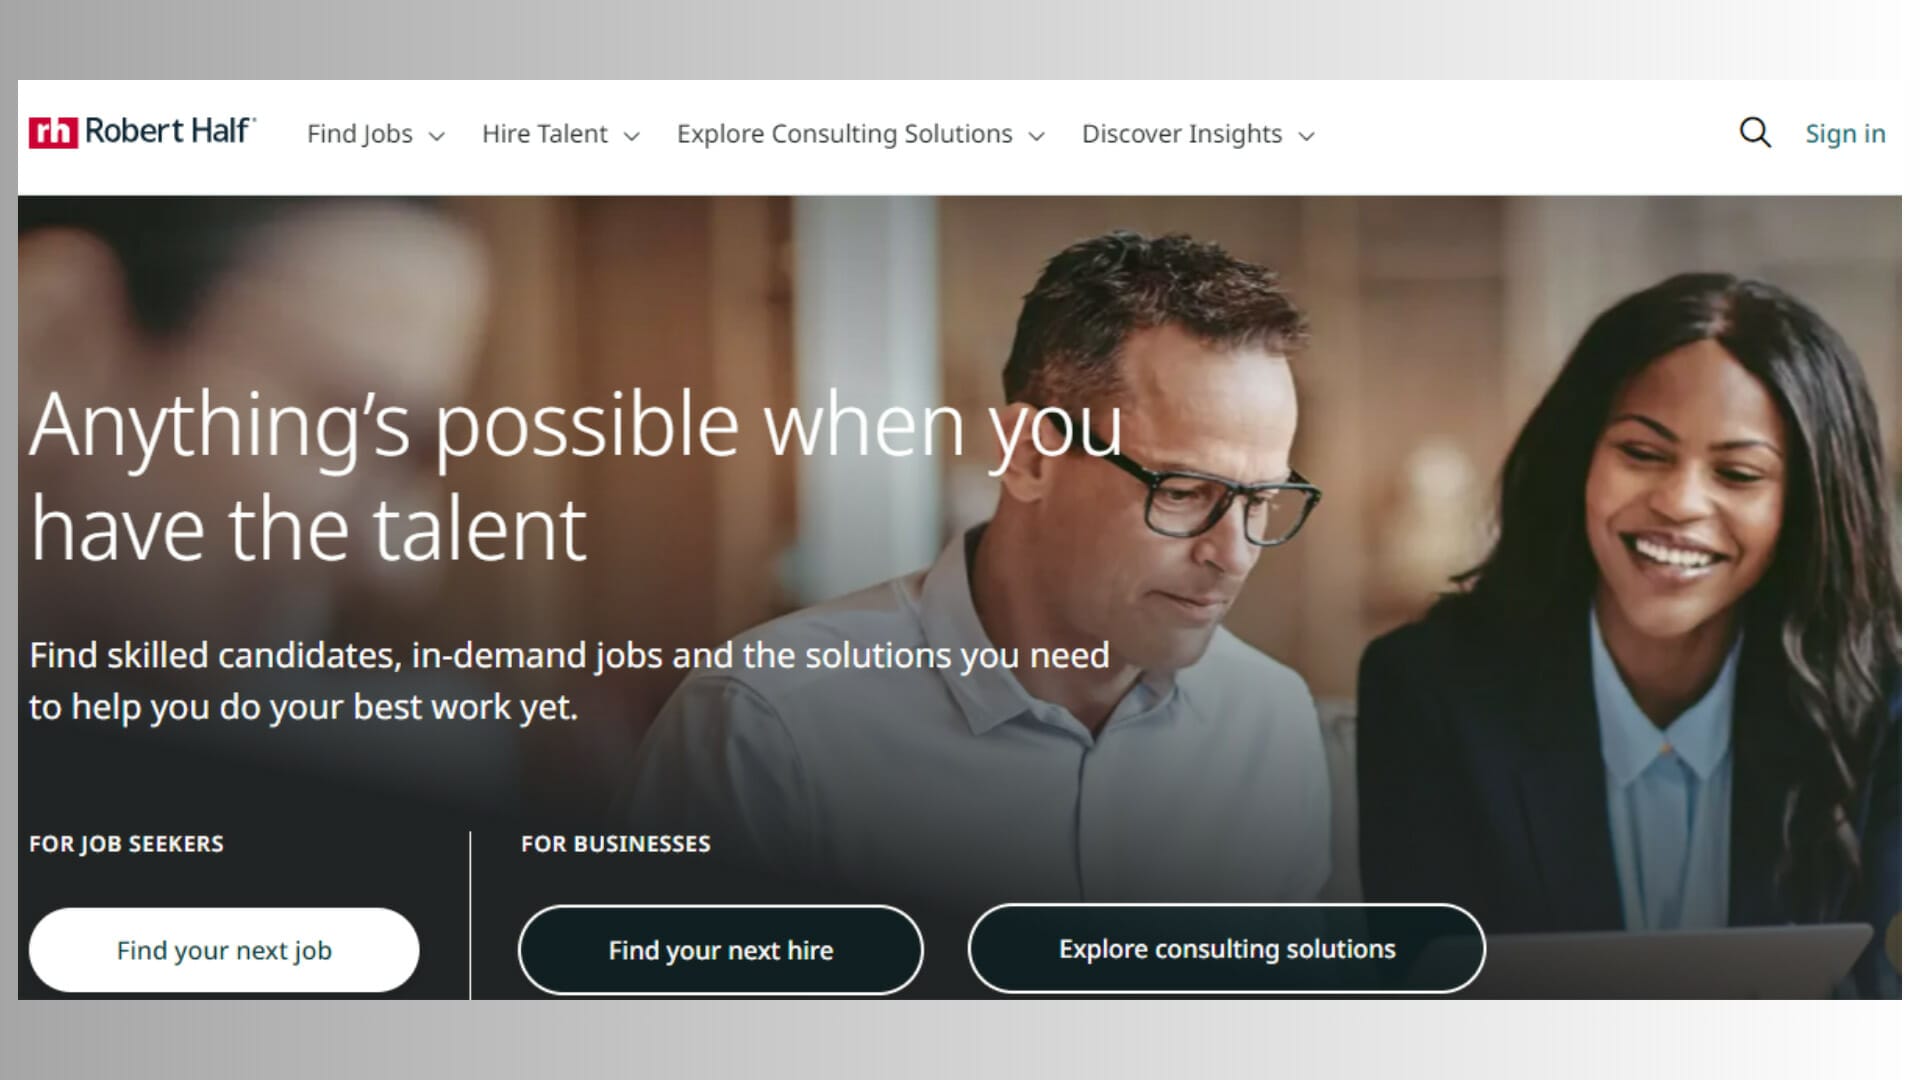
Task: Expand the Explore Consulting Solutions chevron
Action: (1037, 136)
